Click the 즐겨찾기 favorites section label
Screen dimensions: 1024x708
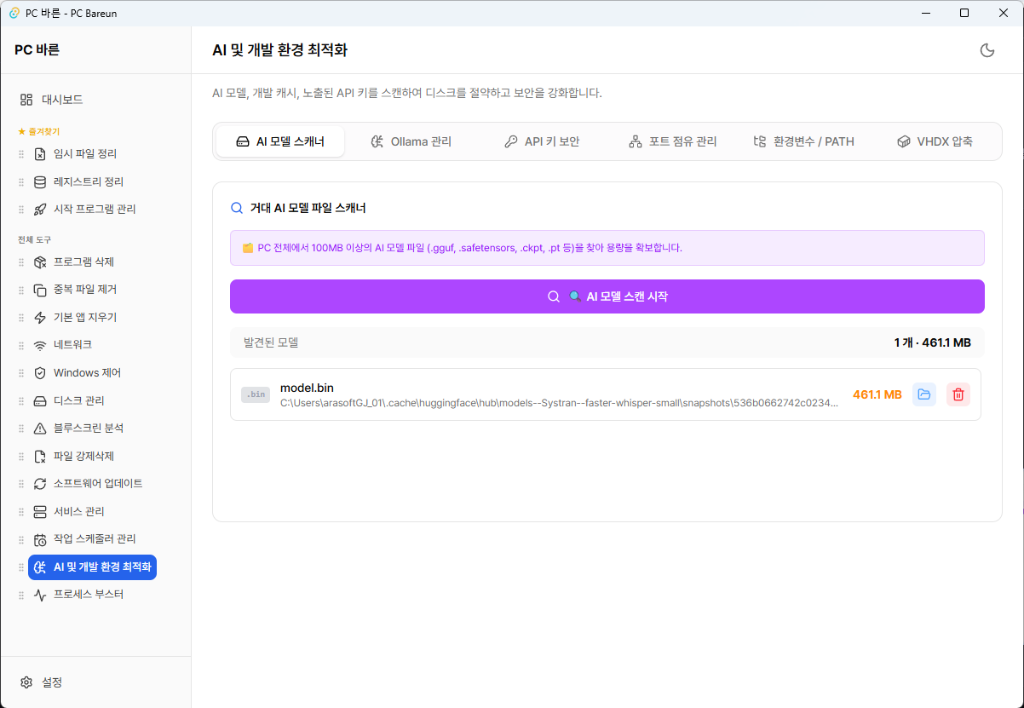click(x=39, y=131)
